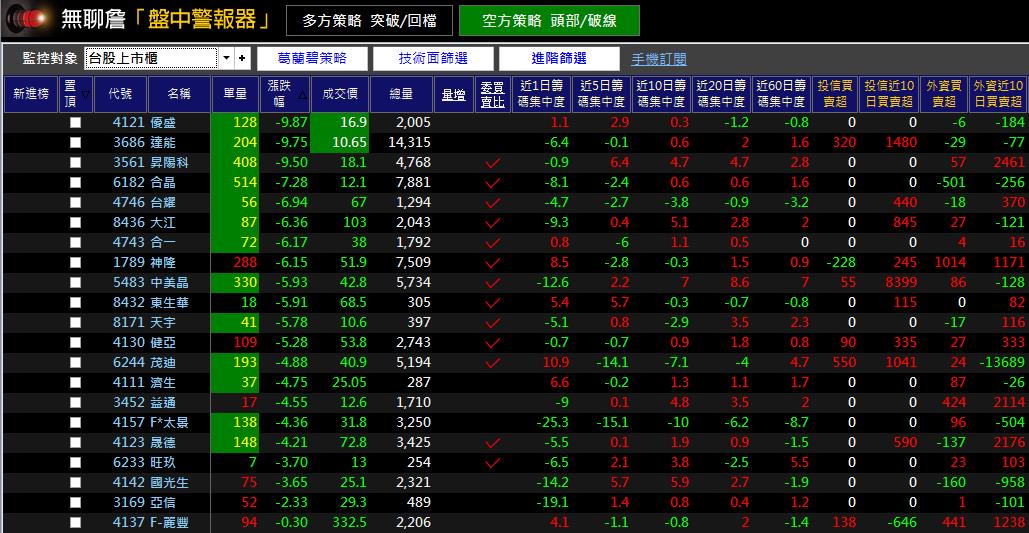Open the 監控對象 dropdown arrow
Screen dimensions: 1029x533
pyautogui.click(x=226, y=59)
